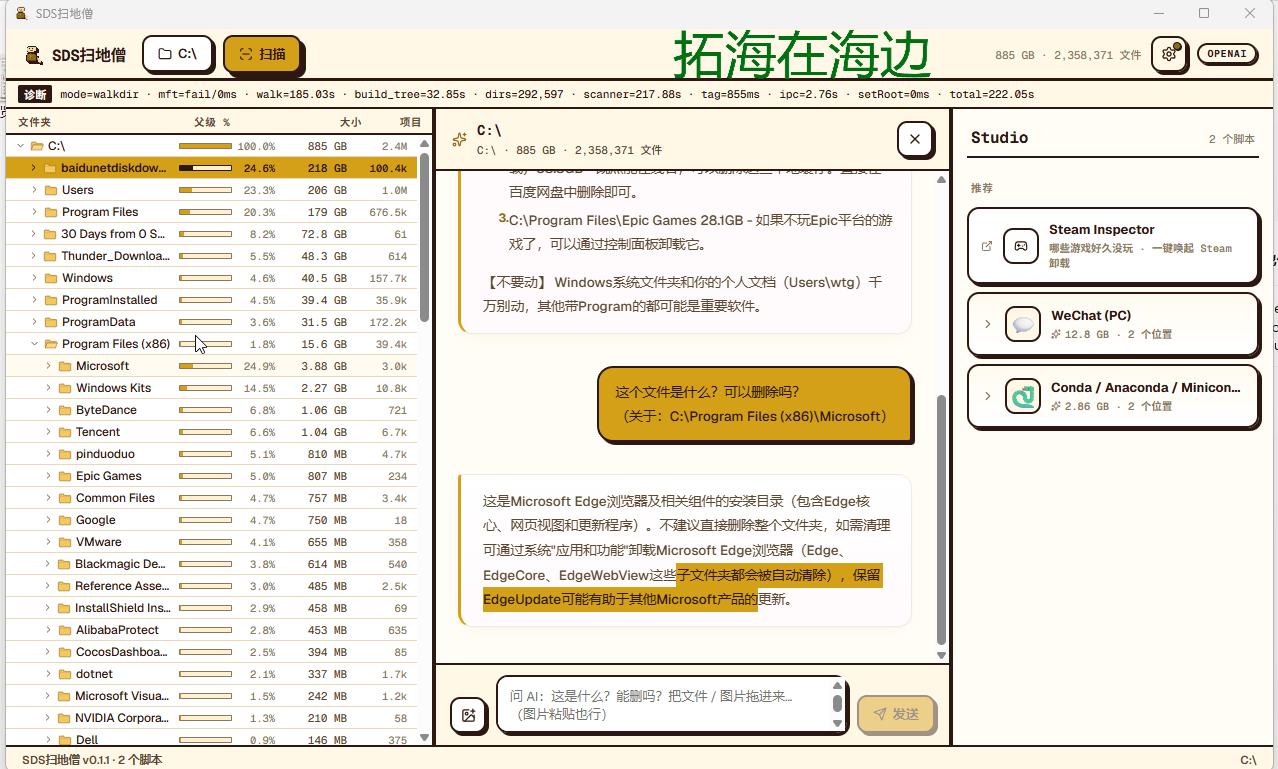Expand the ProgramInstalled folder chevron
The height and width of the screenshot is (769, 1278).
34,300
